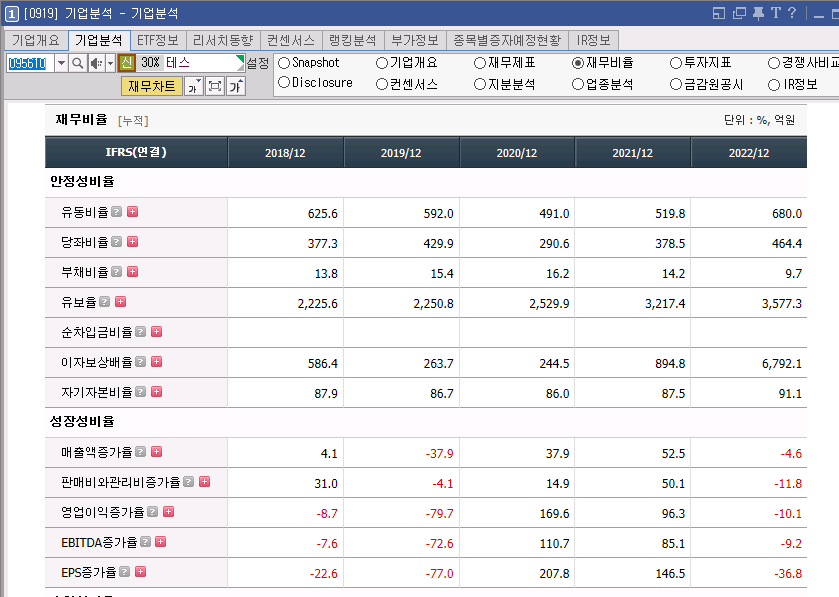Click the fit-to-screen frame icon

[215, 86]
